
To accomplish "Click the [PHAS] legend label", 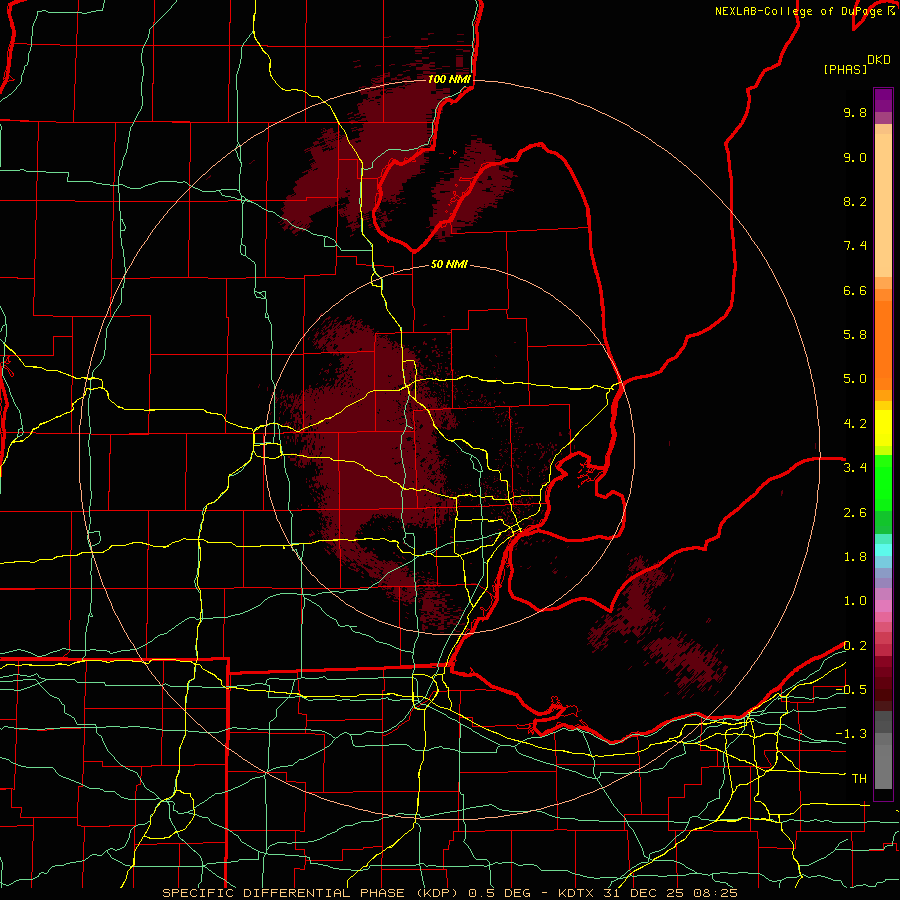I will point(845,70).
